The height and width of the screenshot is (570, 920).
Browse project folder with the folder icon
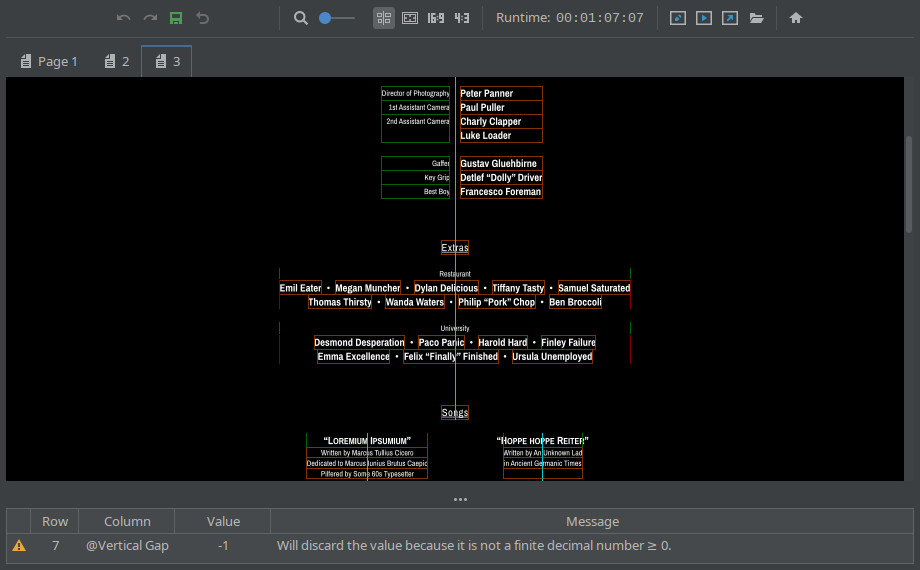pos(757,18)
